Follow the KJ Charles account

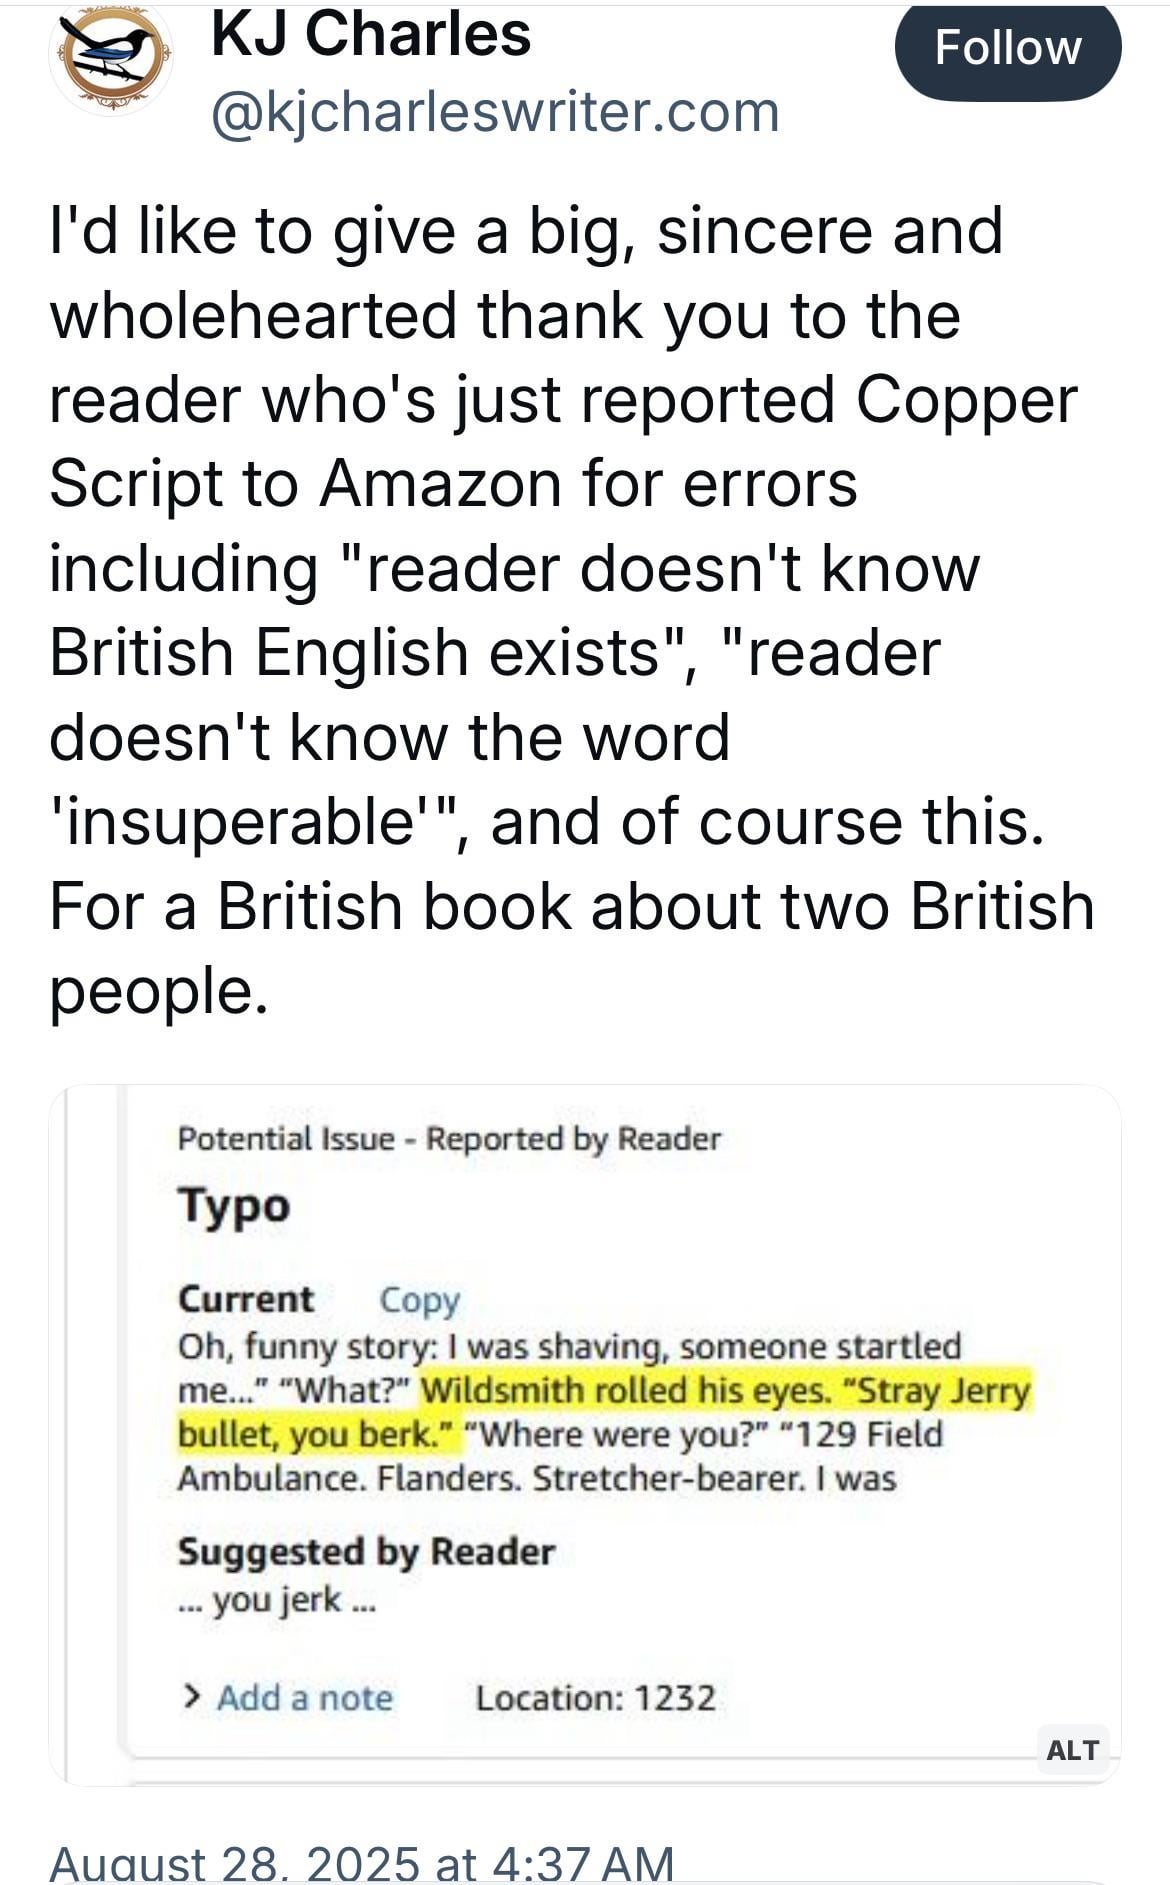point(1007,49)
